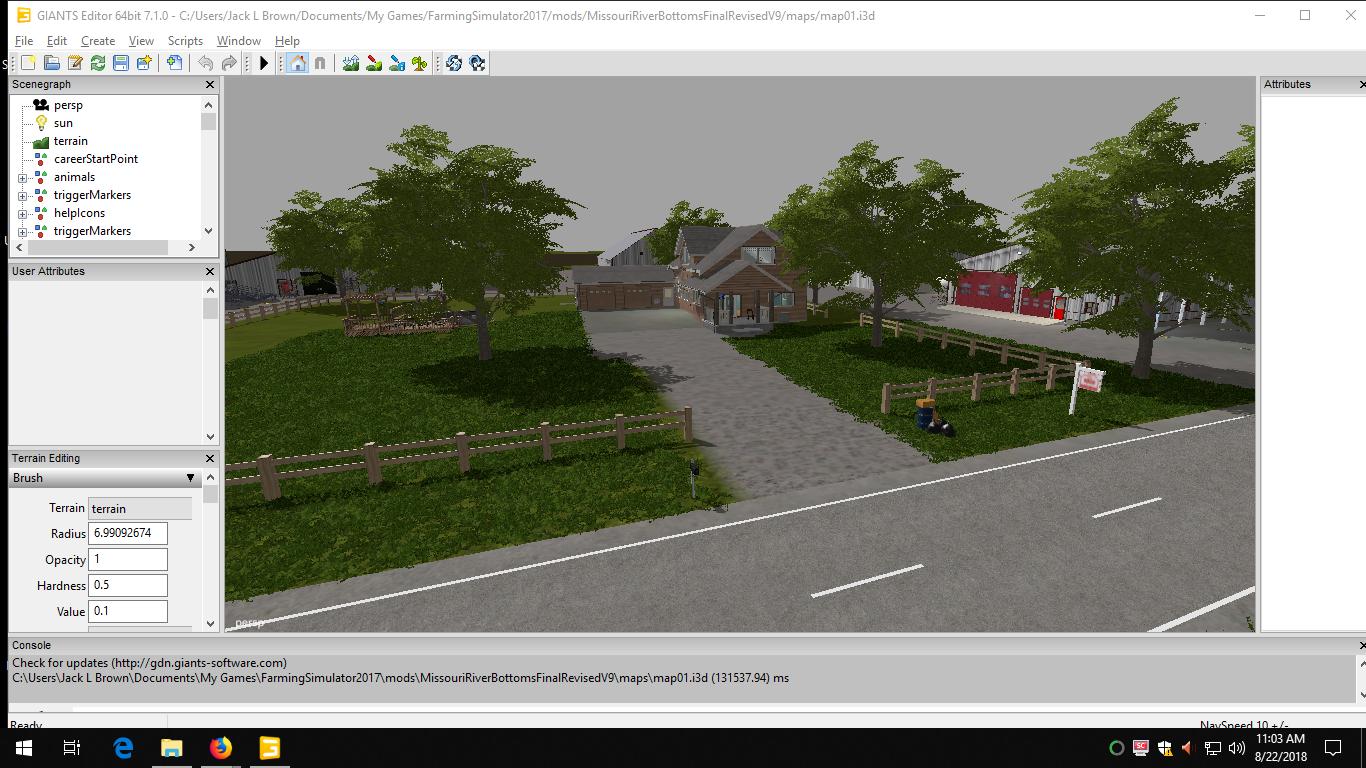Viewport: 1366px width, 768px height.
Task: Toggle the house icon toolbar button
Action: point(297,63)
